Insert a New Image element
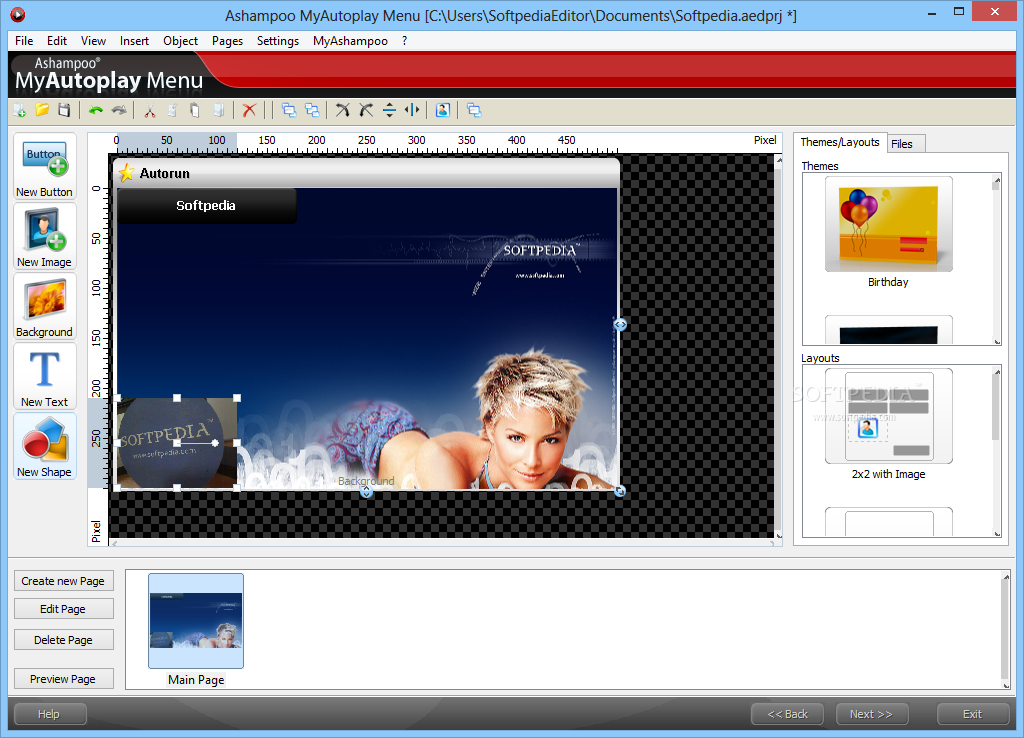 (44, 236)
